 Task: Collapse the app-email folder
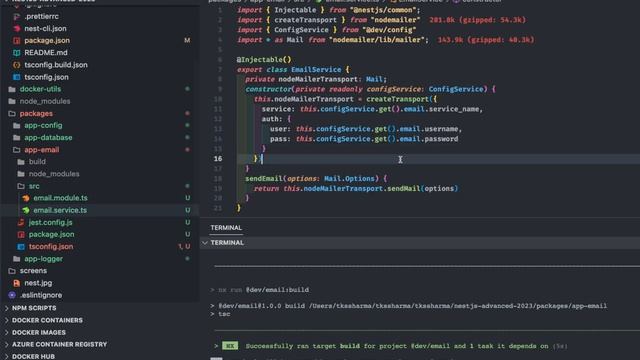click(x=42, y=150)
